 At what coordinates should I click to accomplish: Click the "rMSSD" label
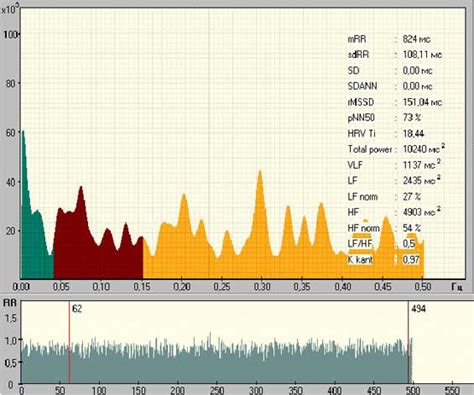point(361,102)
